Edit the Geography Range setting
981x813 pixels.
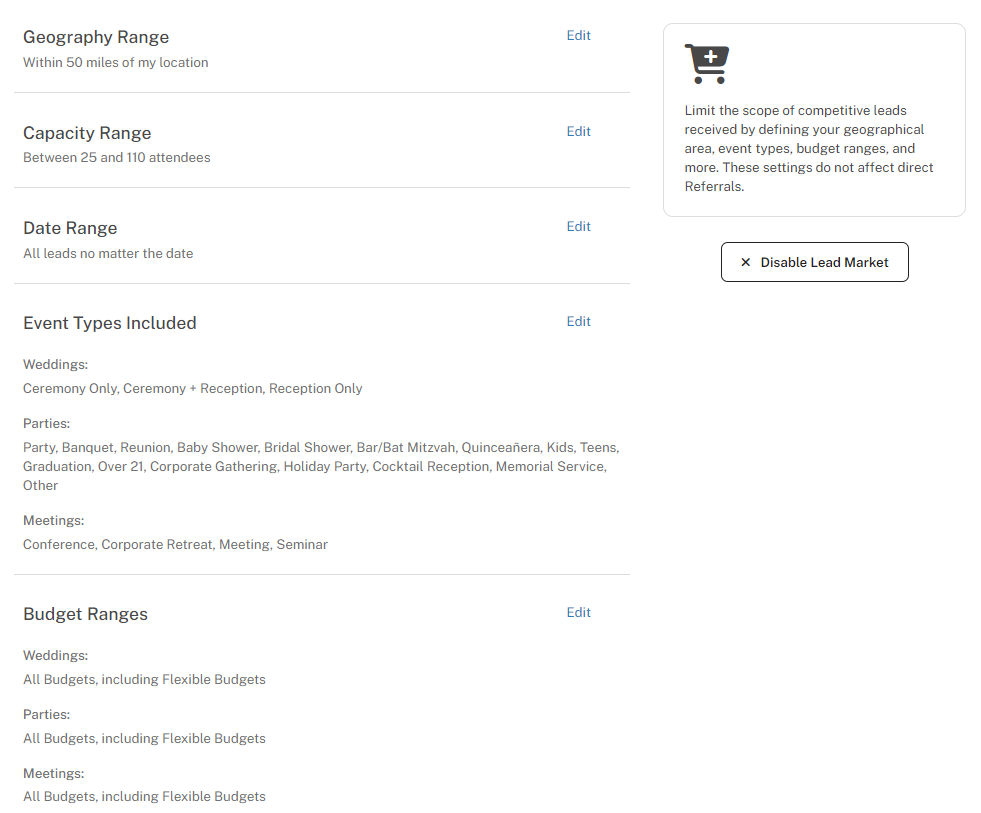point(578,36)
